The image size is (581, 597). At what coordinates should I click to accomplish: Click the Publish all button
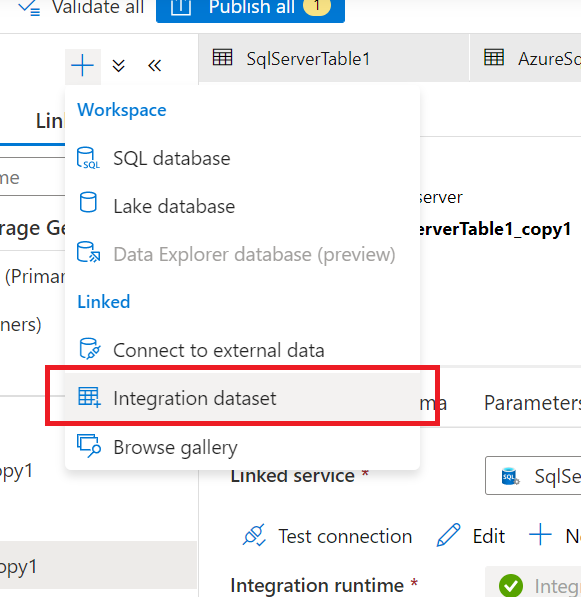250,8
